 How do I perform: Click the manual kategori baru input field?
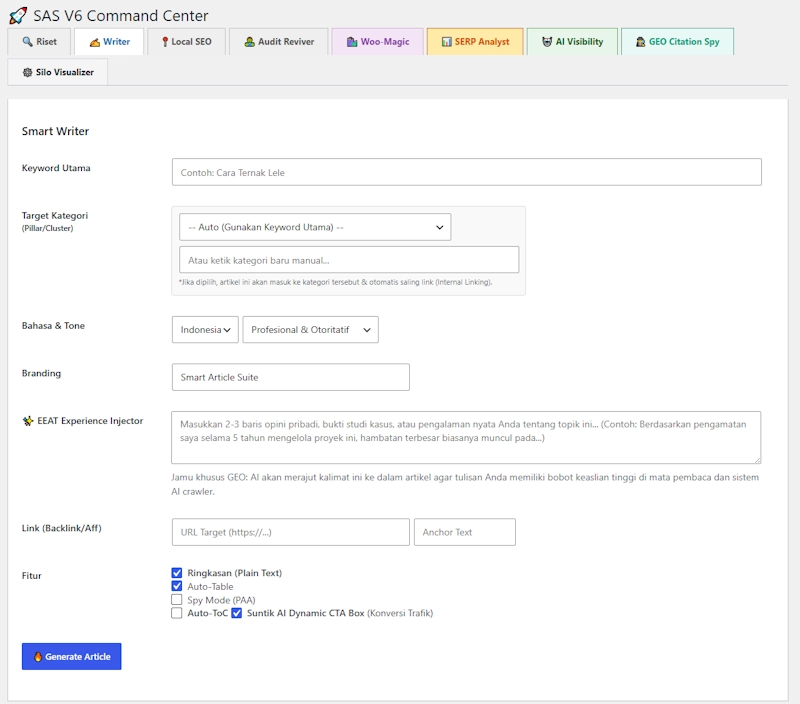(x=349, y=260)
